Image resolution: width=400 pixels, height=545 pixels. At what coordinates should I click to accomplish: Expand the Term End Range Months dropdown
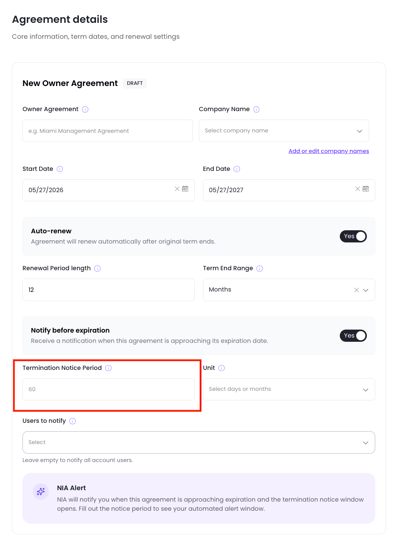(366, 290)
